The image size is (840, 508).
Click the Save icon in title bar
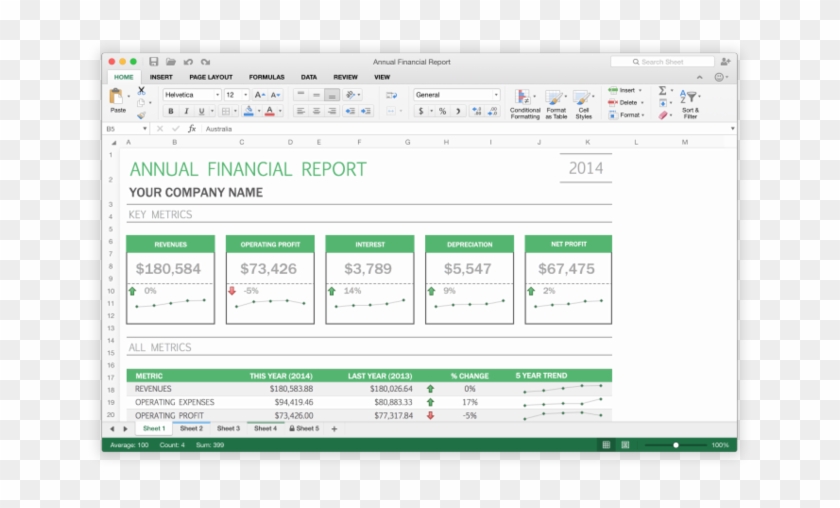click(154, 62)
